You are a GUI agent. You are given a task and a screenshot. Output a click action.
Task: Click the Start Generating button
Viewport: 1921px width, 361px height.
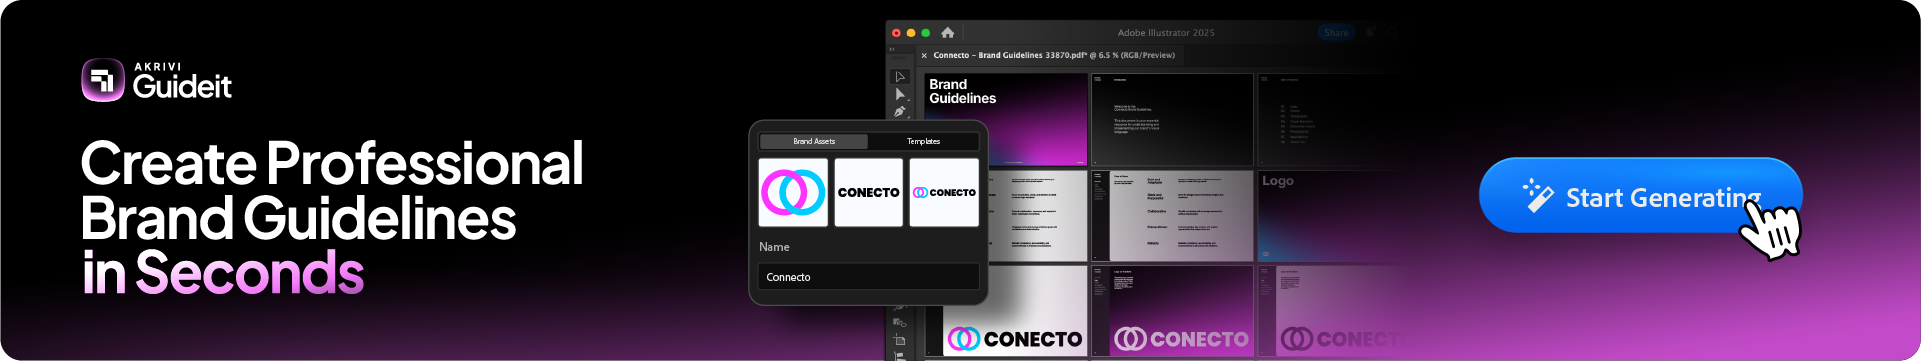(x=1640, y=196)
